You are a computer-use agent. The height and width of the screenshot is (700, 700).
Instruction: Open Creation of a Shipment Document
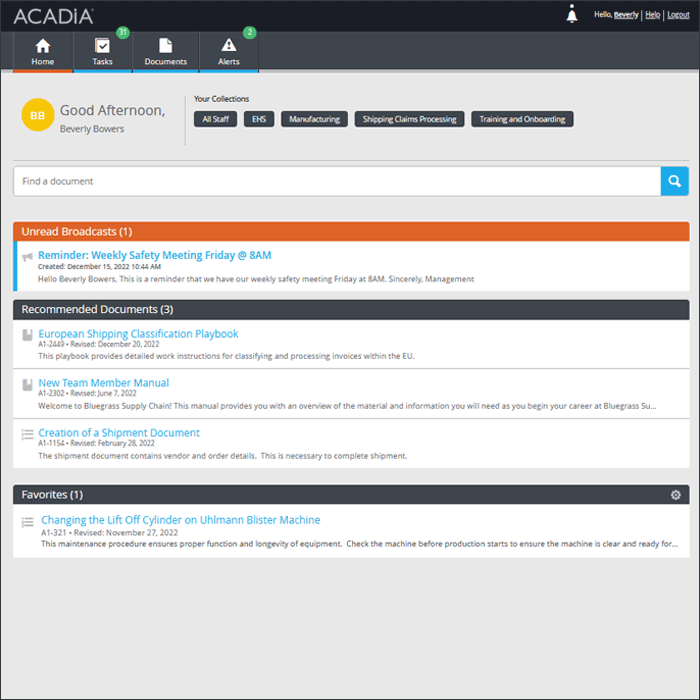(119, 433)
